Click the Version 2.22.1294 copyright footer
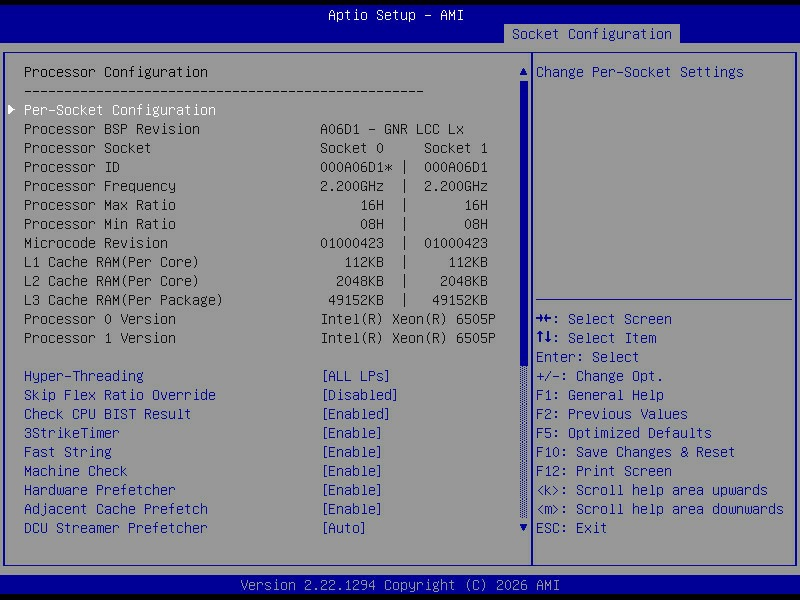800x600 pixels. coord(400,585)
